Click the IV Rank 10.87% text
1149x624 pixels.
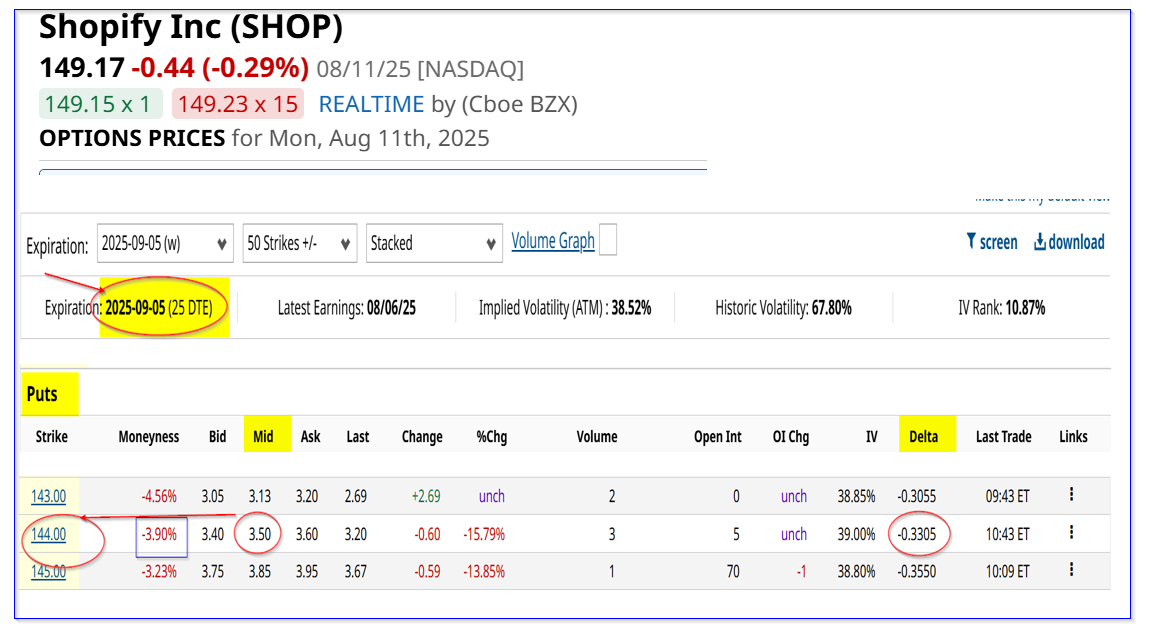[x=1002, y=308]
